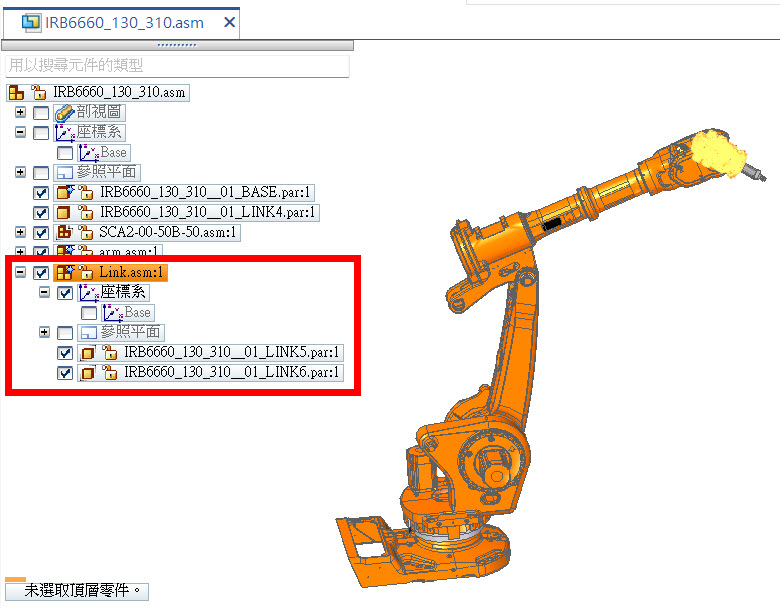Click the lock icon of 01_BASE.par:1
780x608 pixels.
86,192
